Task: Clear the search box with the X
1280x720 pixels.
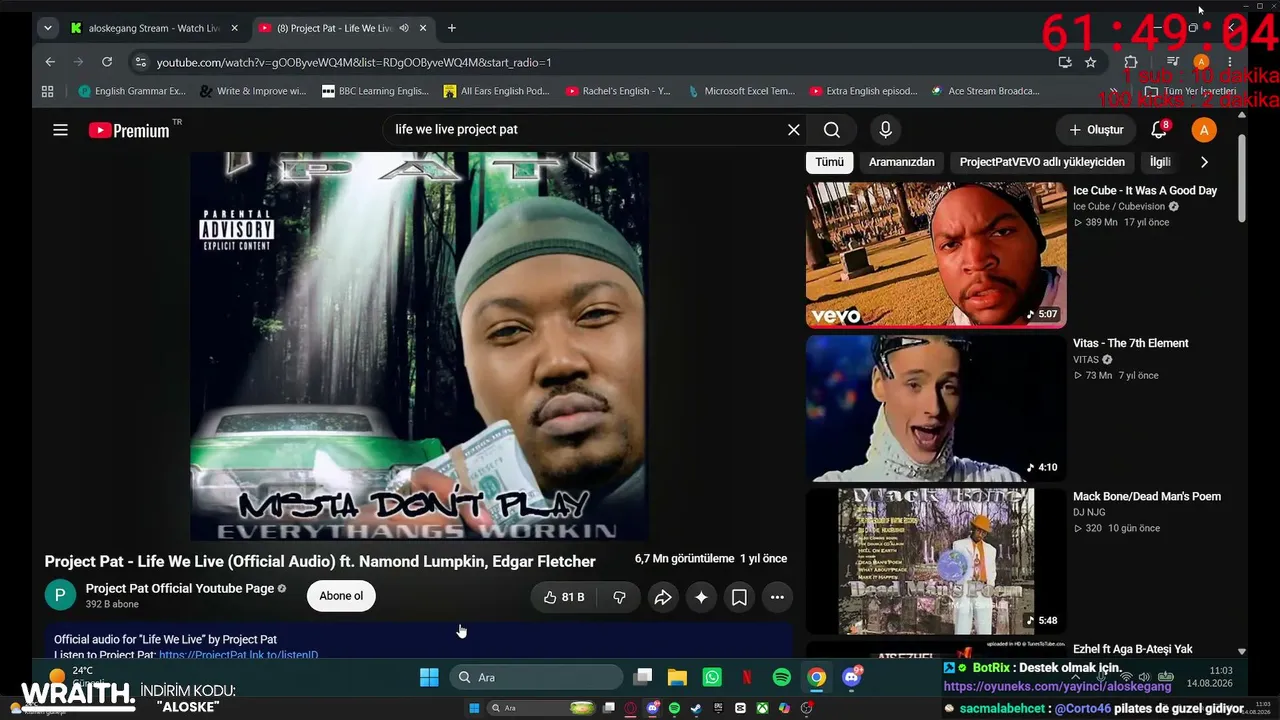Action: pos(794,130)
